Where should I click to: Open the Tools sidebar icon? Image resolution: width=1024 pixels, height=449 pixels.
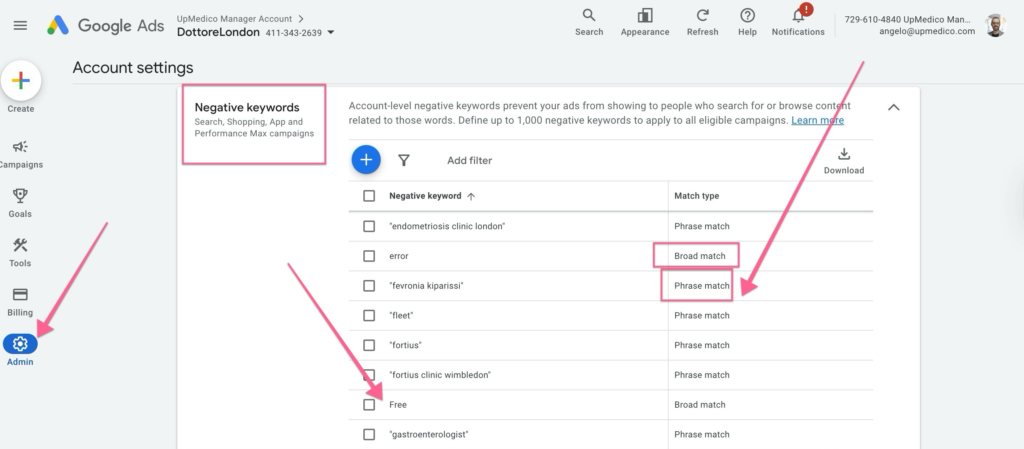(20, 245)
